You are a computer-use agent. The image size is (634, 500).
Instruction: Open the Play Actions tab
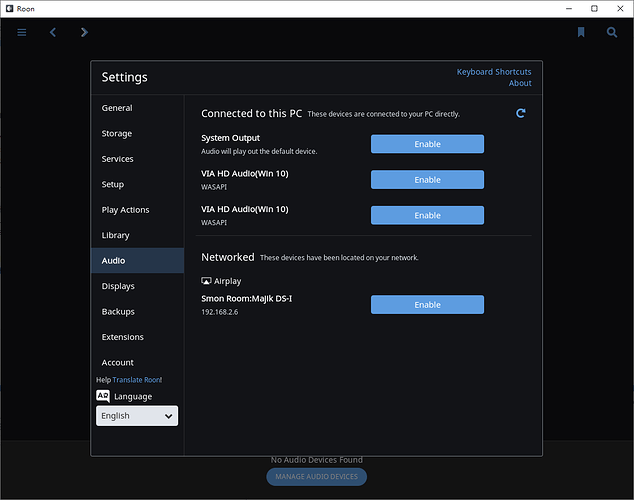point(137,210)
